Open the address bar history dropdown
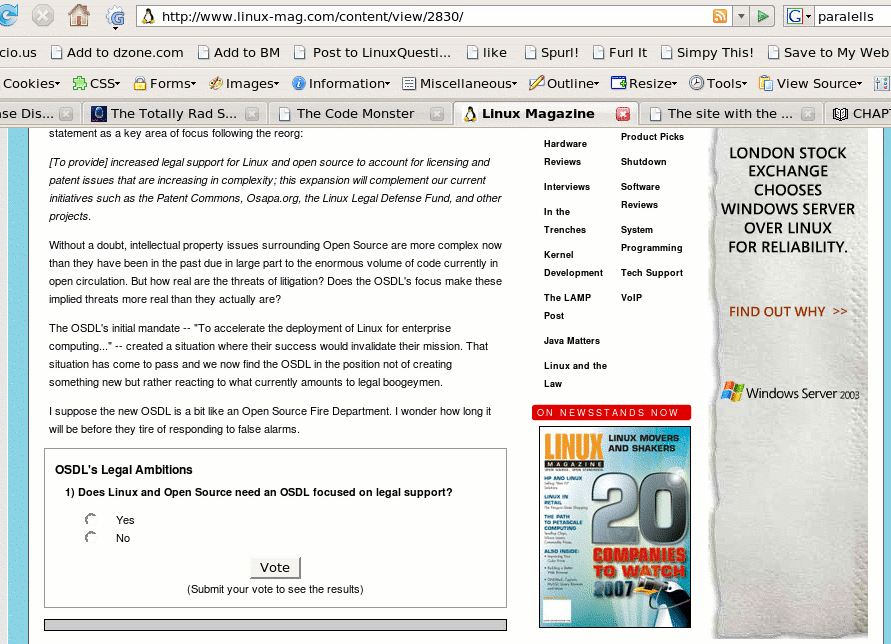Viewport: 891px width, 644px height. 741,16
